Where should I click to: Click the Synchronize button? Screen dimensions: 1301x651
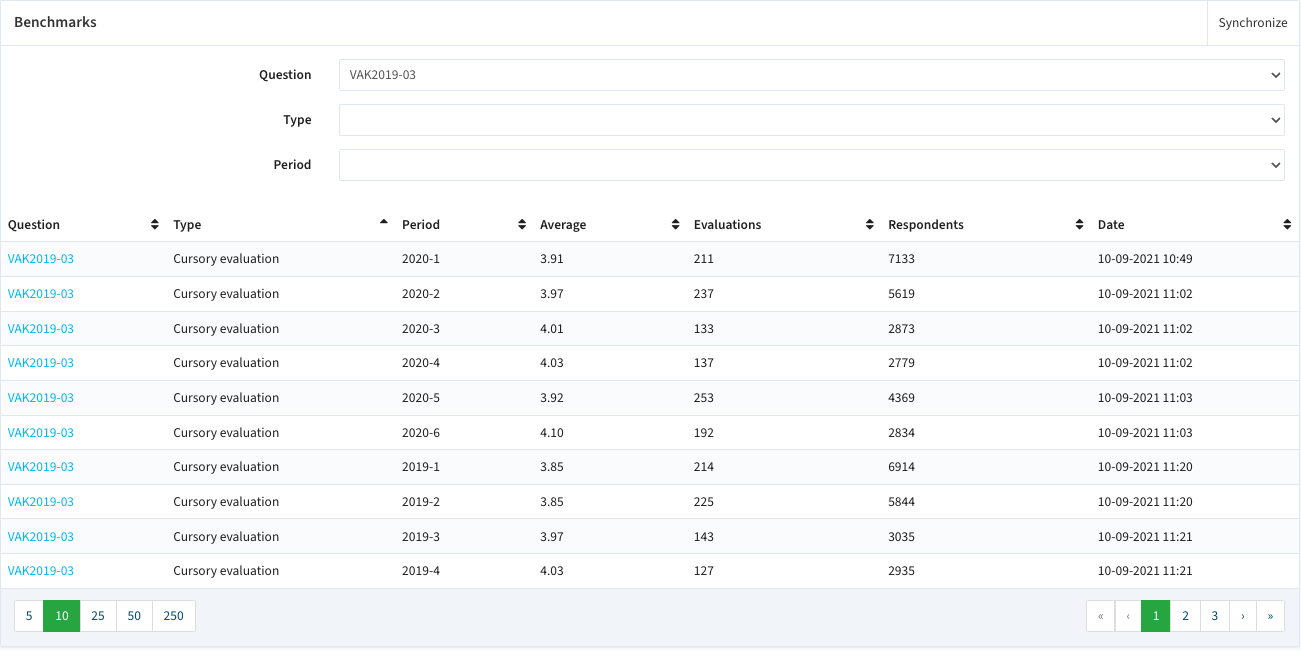[x=1253, y=23]
